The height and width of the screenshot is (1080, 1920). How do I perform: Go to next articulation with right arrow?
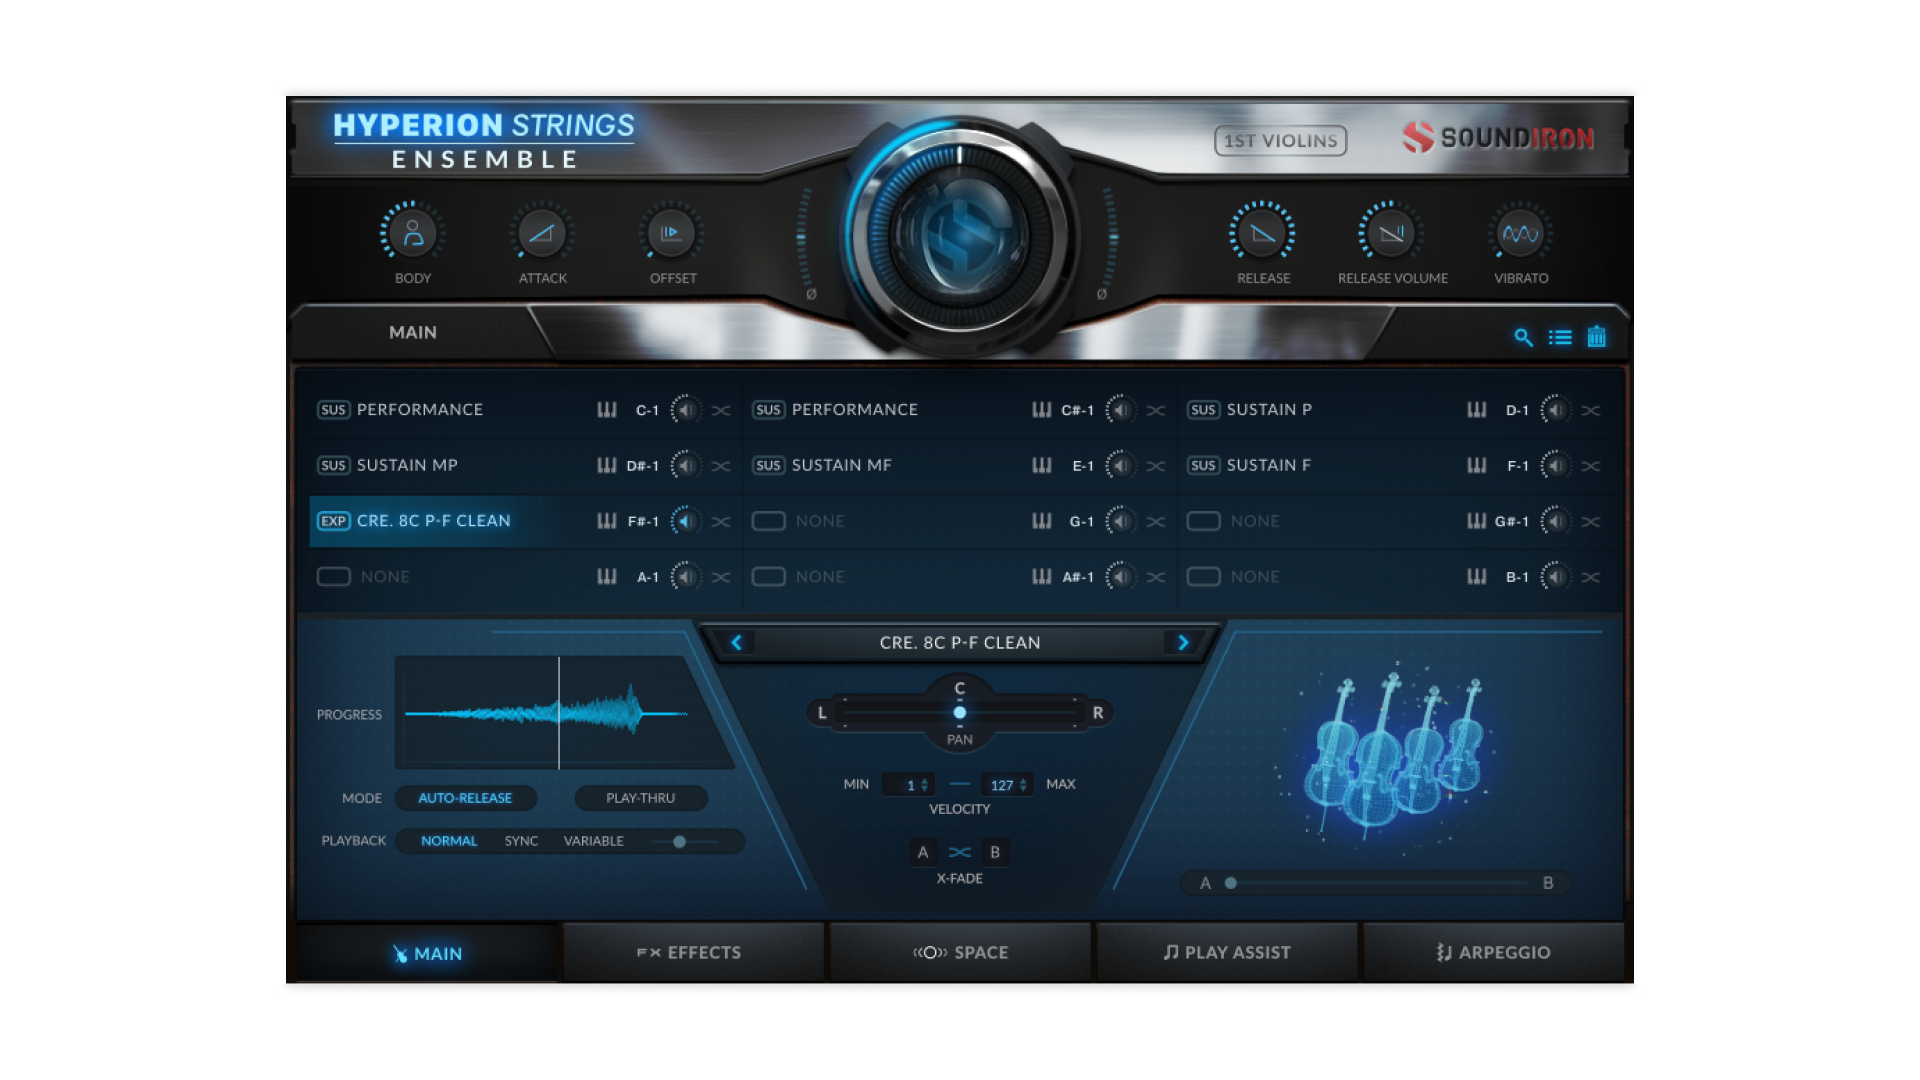[x=1183, y=642]
